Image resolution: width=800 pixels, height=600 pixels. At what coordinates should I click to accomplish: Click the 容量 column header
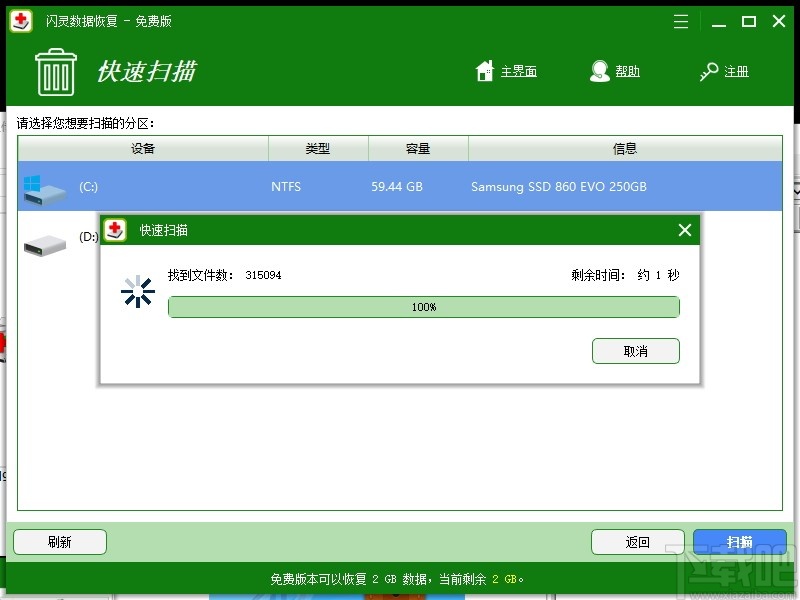point(418,148)
